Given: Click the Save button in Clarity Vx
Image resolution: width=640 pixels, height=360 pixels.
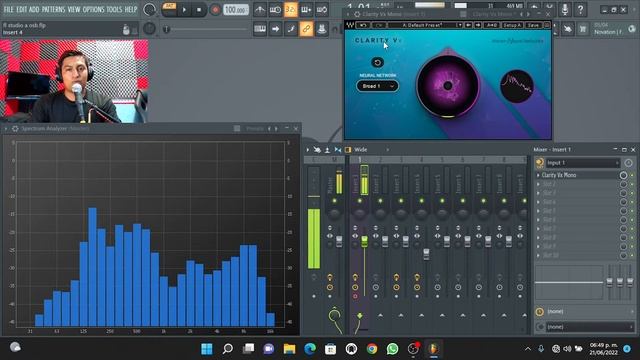Looking at the screenshot, I should click(x=533, y=25).
